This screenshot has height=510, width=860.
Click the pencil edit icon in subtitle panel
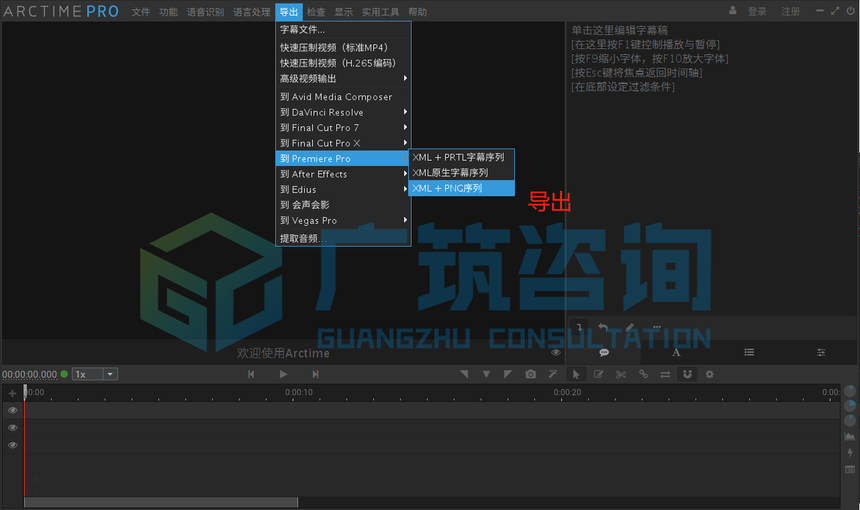click(629, 327)
